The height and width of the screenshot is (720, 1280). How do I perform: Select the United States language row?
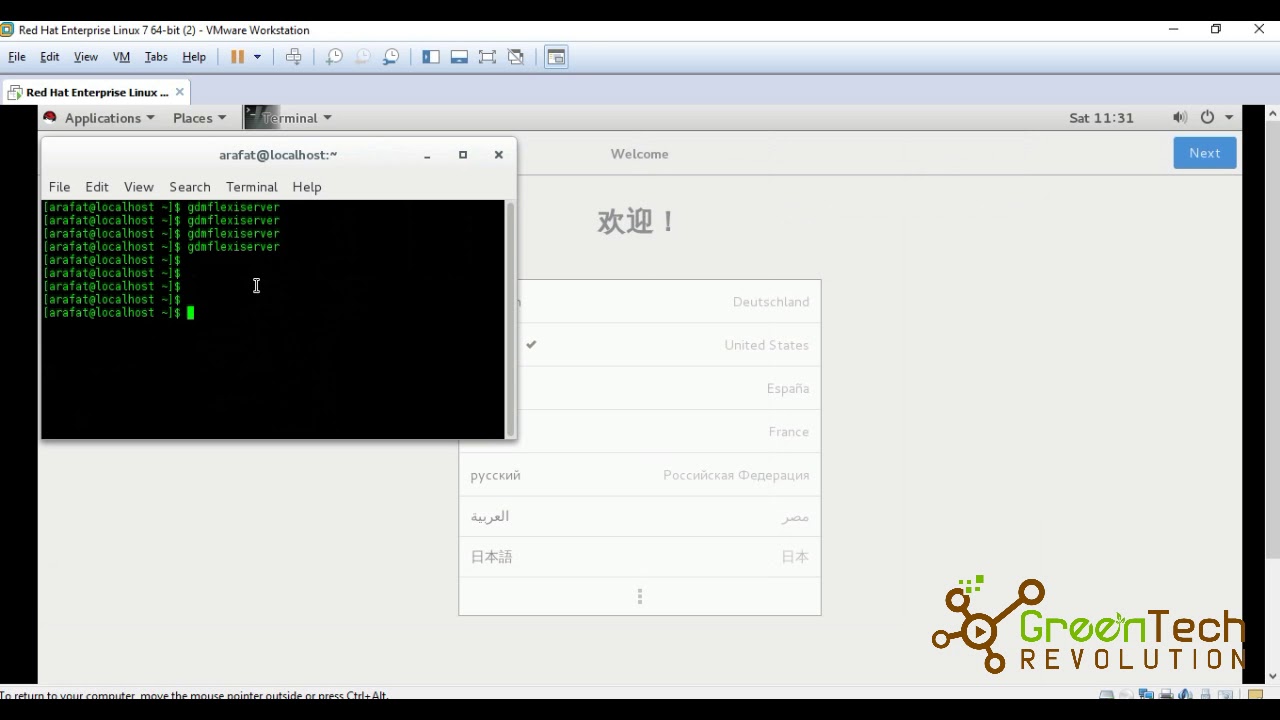tap(668, 345)
